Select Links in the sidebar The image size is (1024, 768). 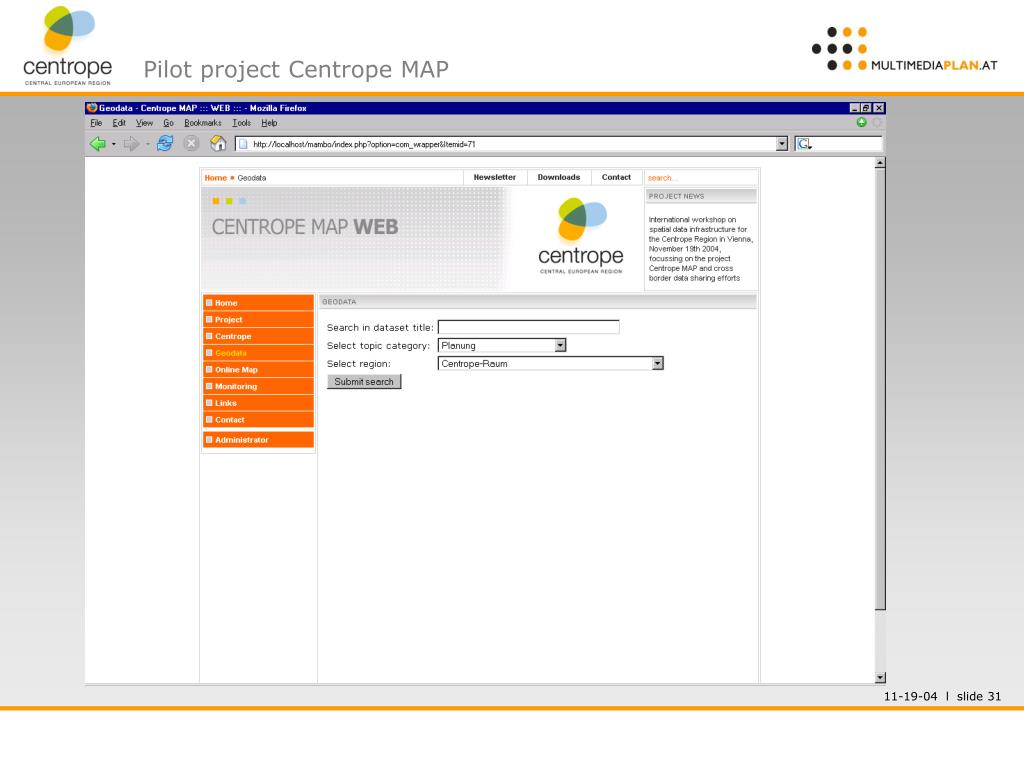pos(258,403)
